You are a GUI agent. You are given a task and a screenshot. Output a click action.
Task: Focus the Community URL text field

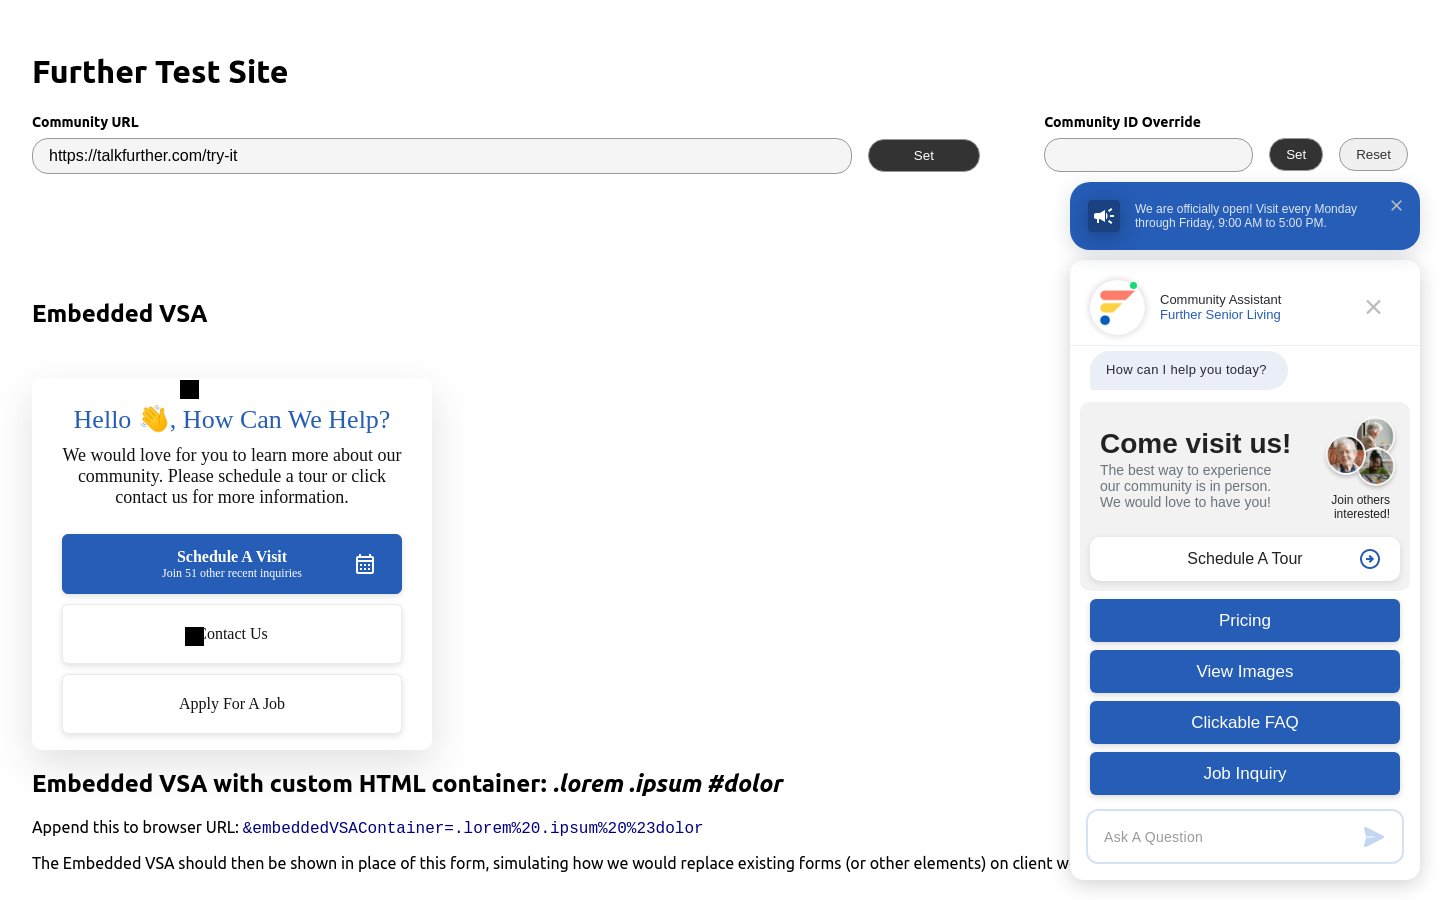coord(441,156)
